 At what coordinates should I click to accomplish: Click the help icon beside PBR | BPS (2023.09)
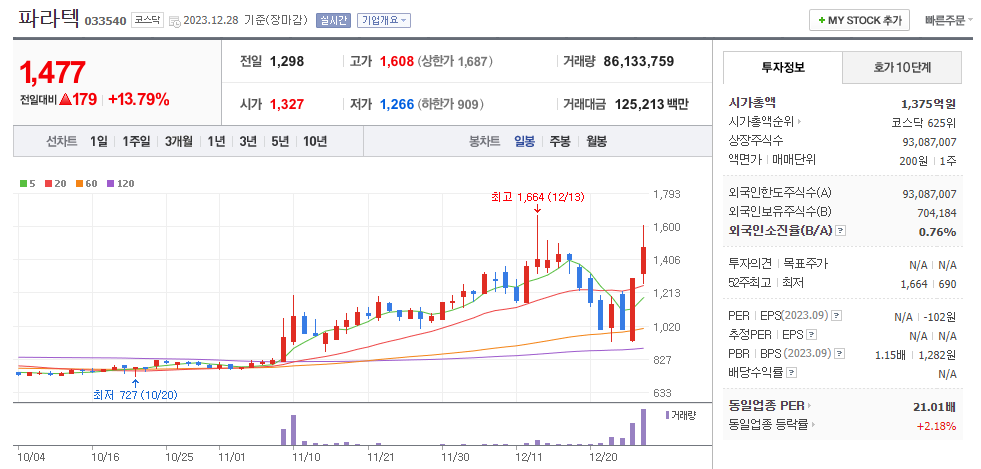[839, 353]
